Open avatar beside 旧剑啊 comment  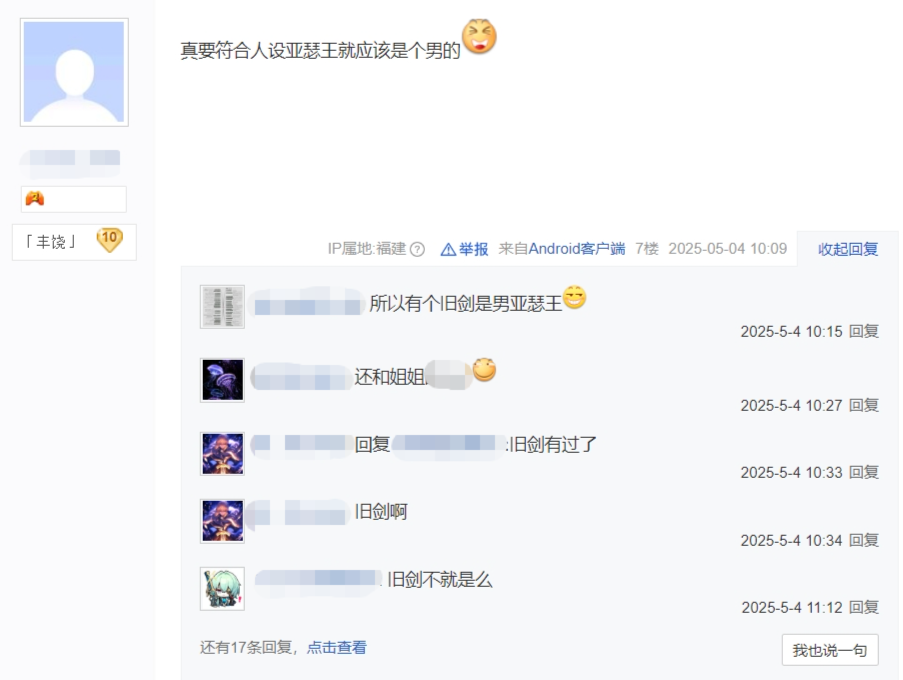[x=222, y=521]
